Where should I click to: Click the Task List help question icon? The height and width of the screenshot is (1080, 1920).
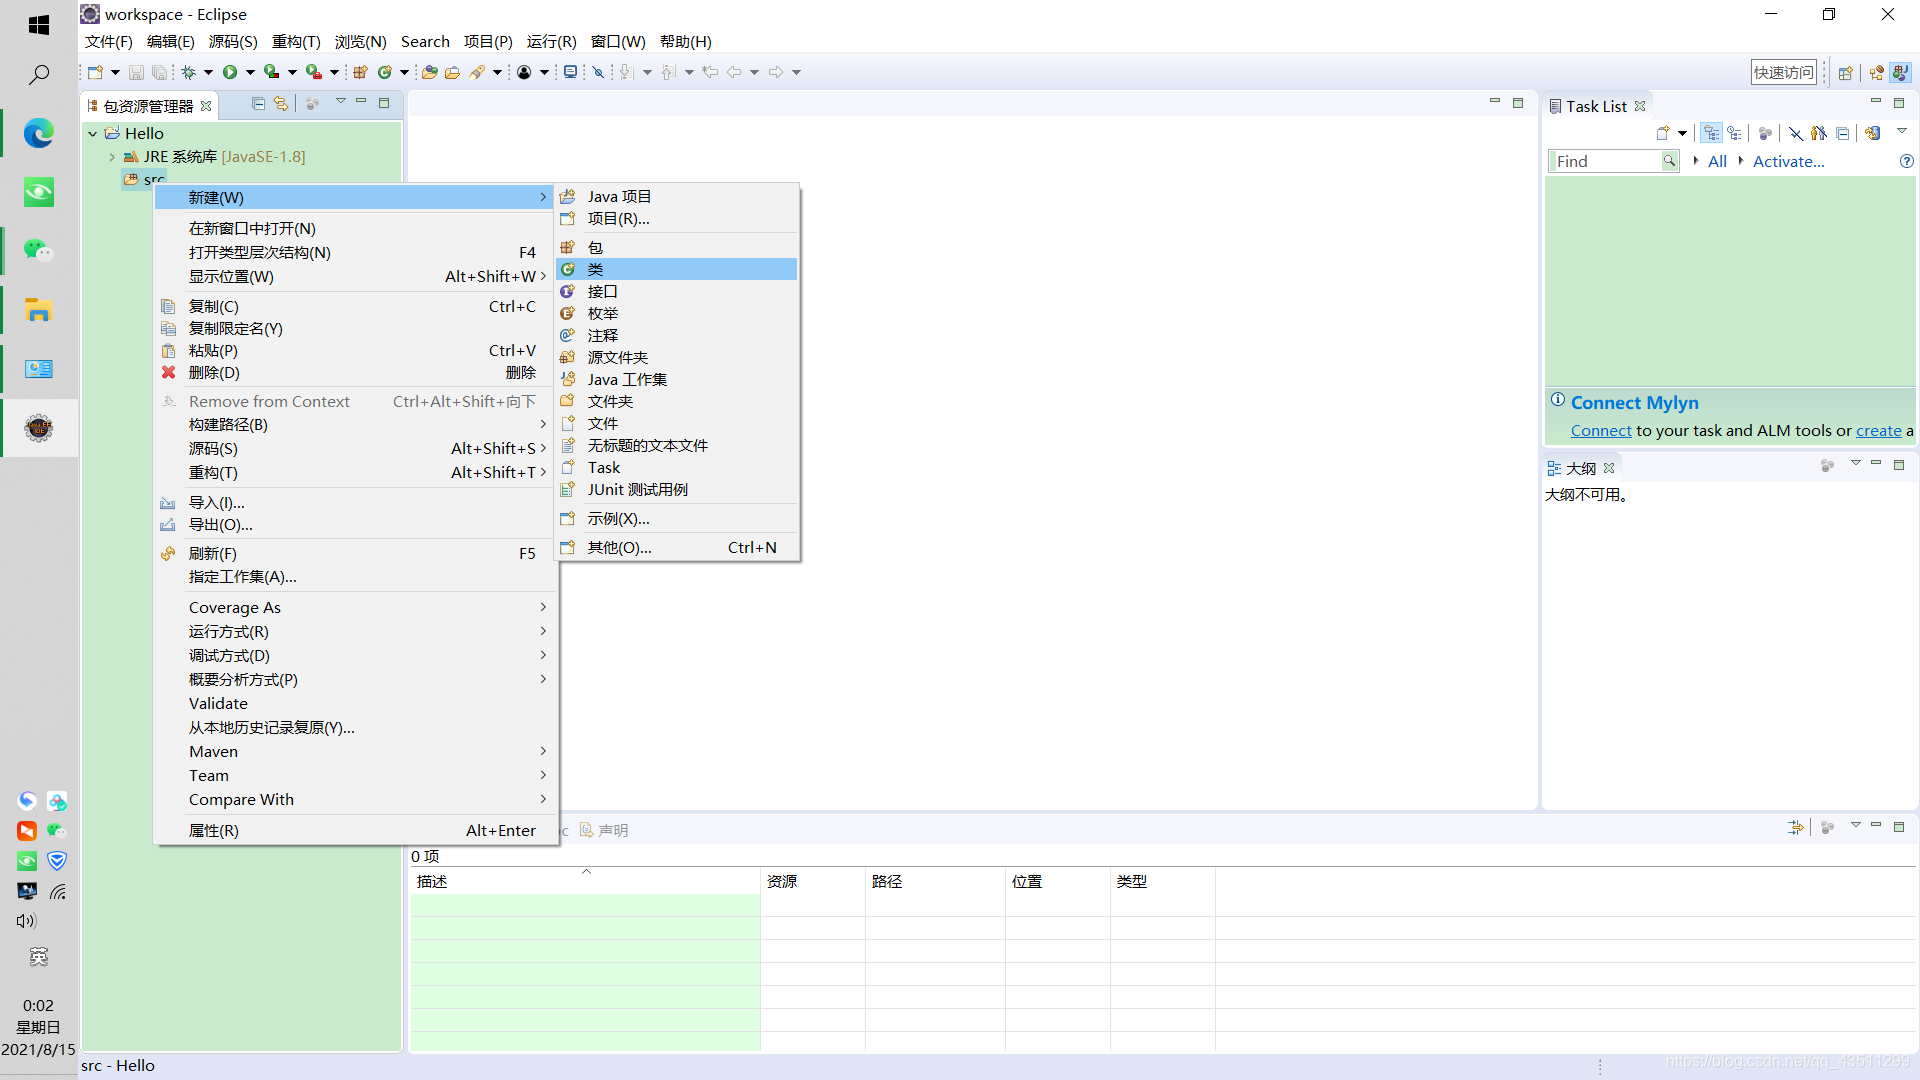coord(1906,161)
